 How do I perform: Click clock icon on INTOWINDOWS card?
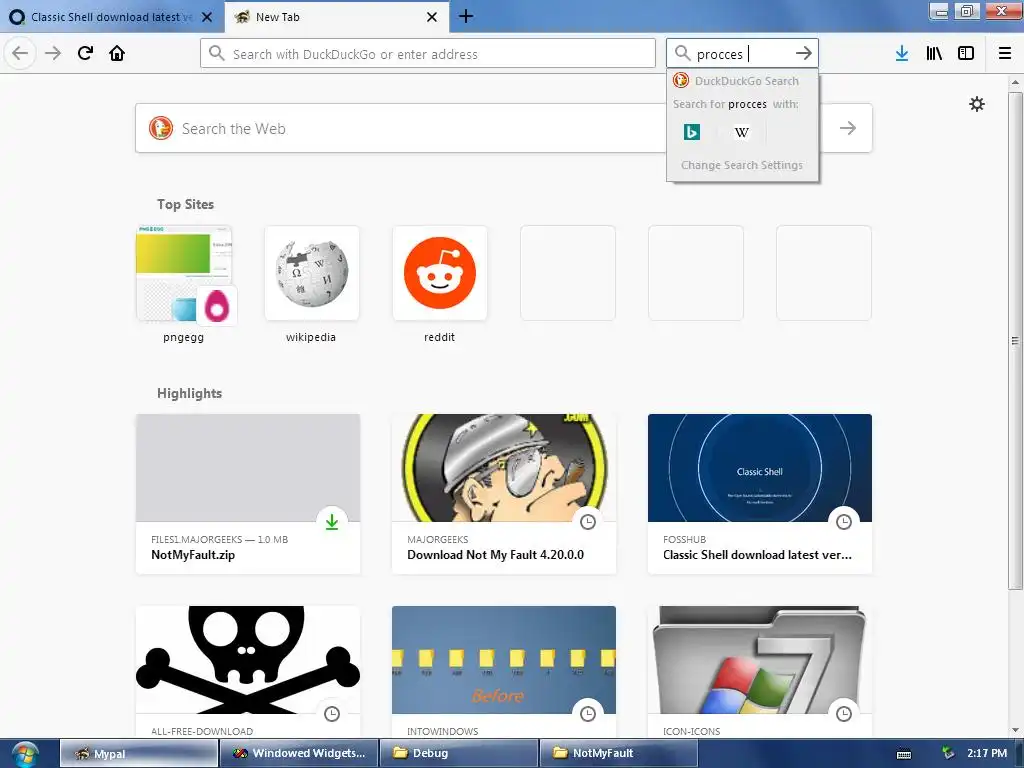(x=588, y=714)
